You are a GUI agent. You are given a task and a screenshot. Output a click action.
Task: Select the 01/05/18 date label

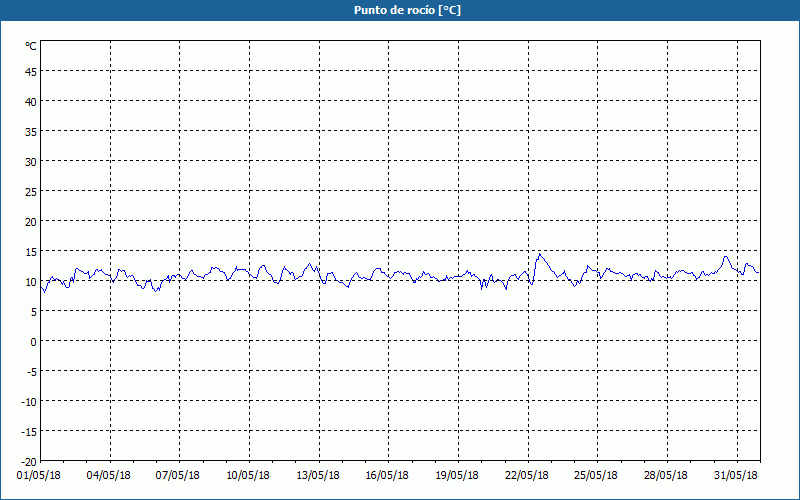(39, 474)
